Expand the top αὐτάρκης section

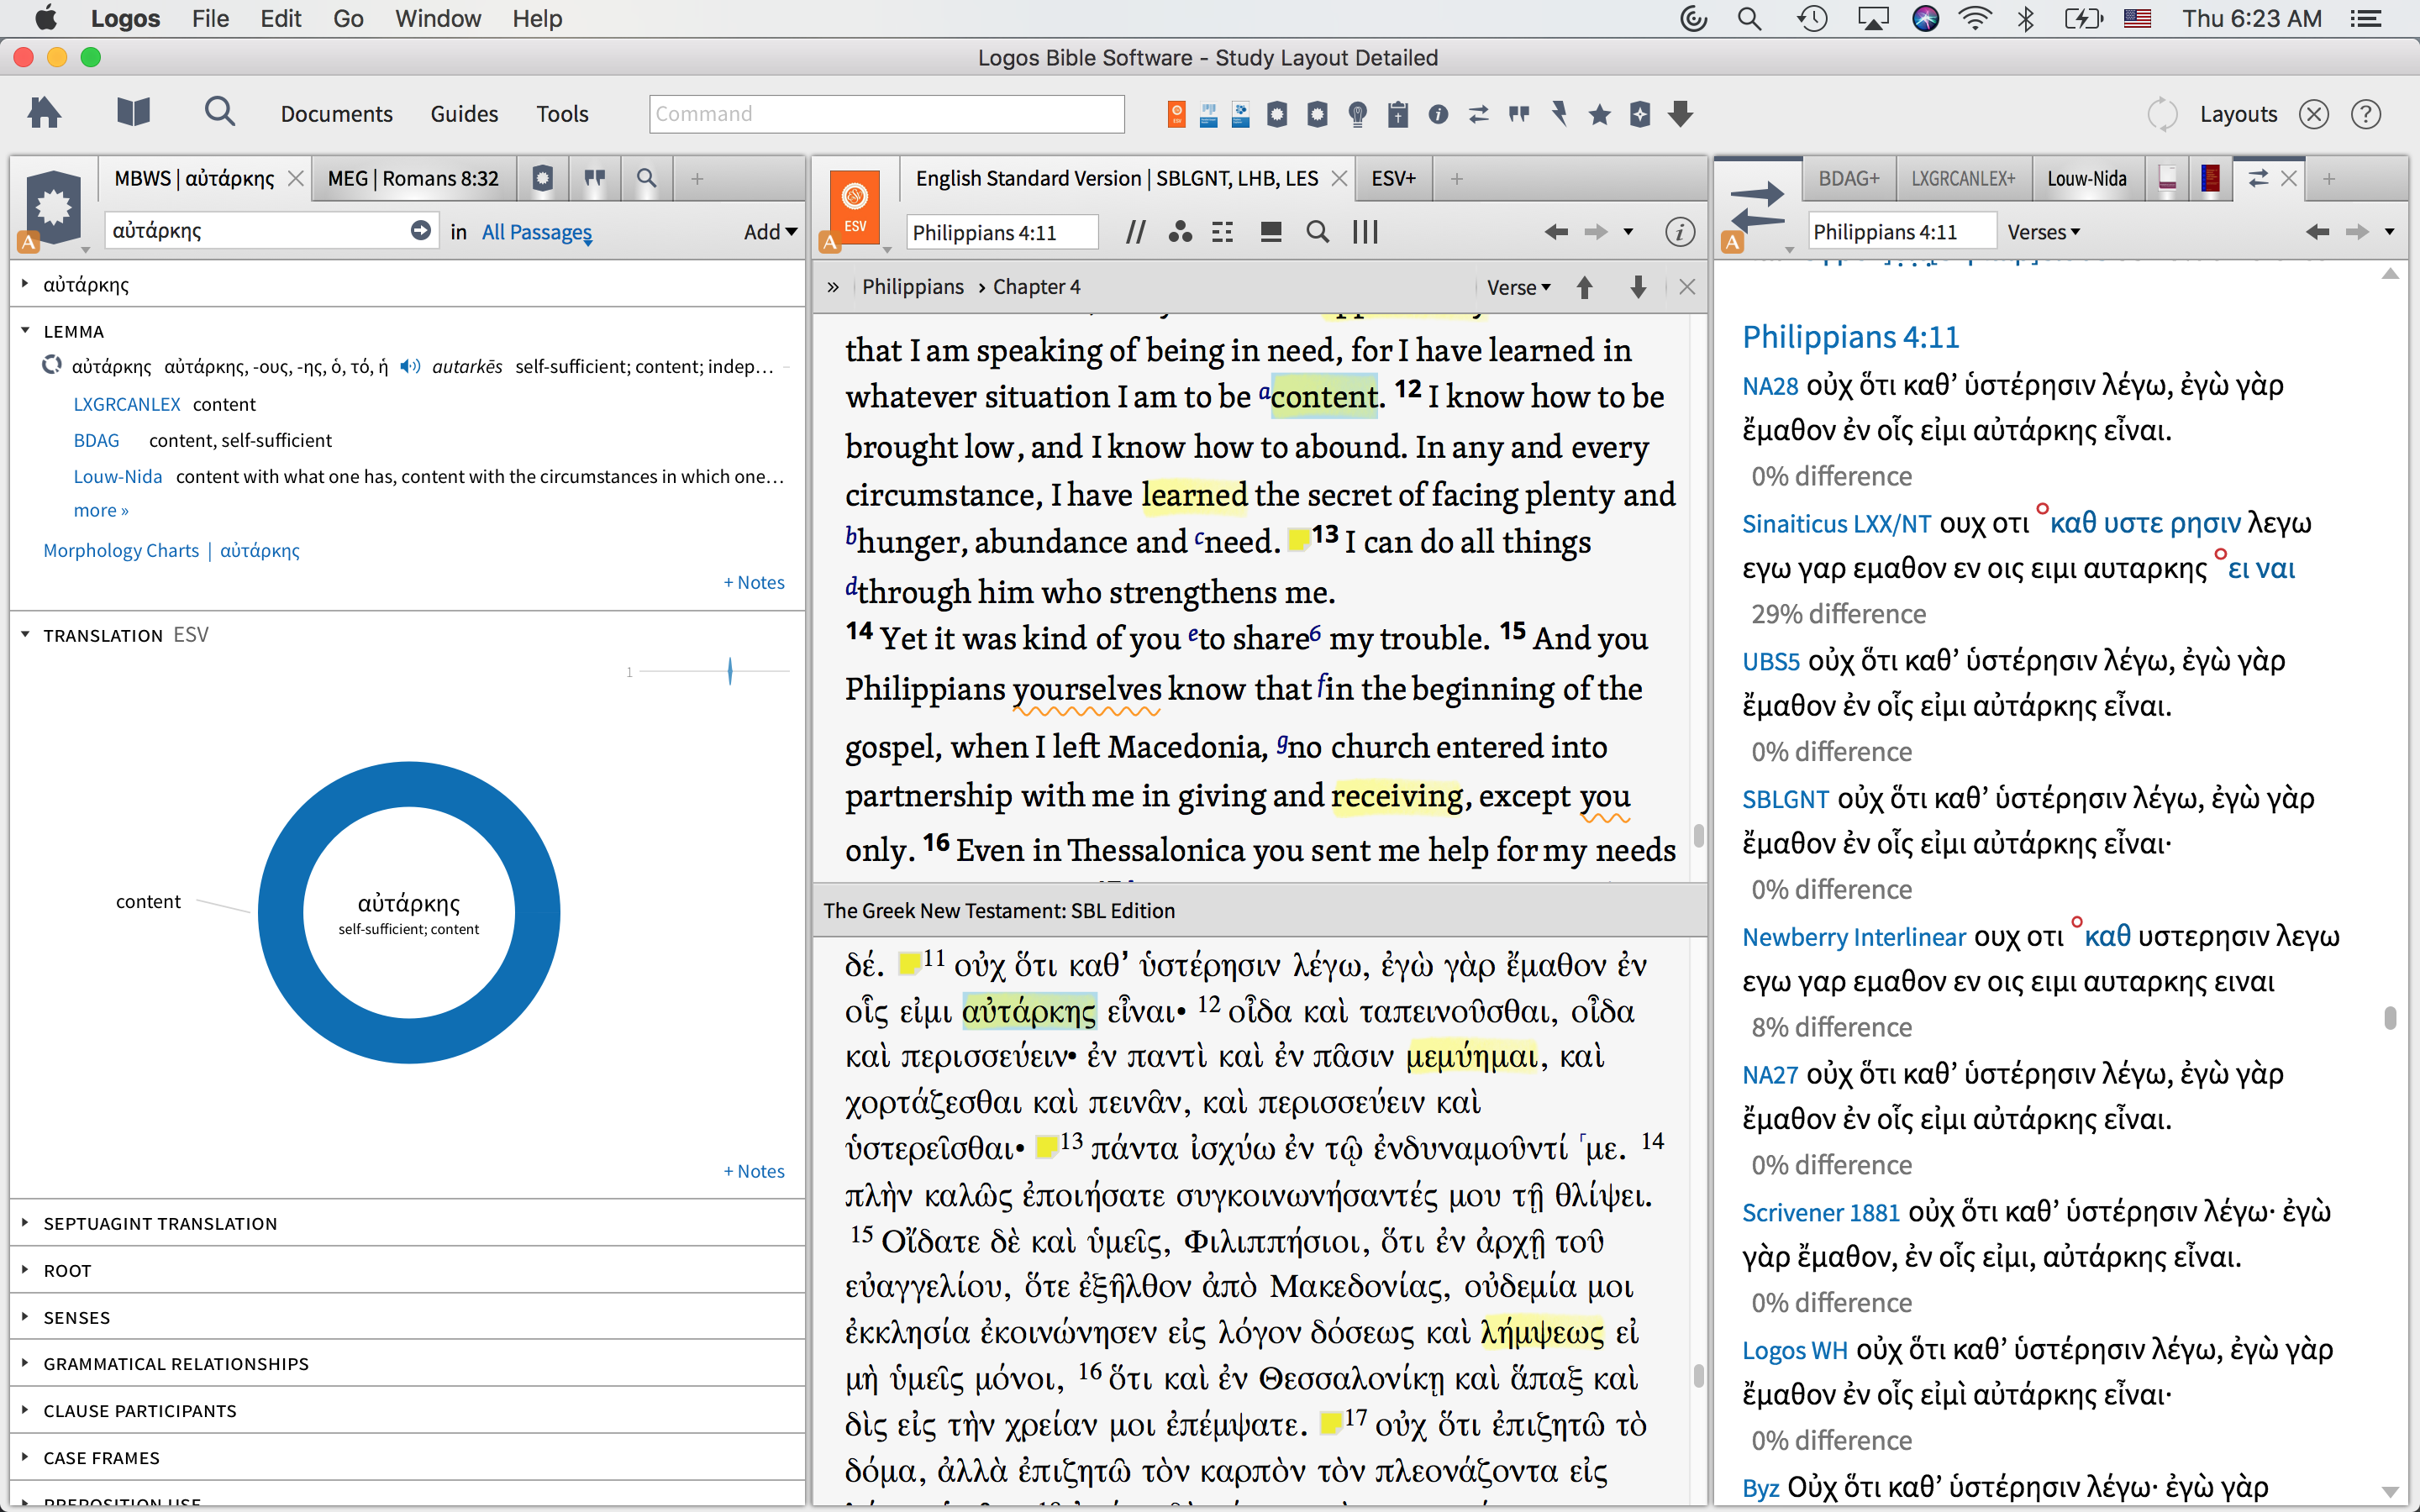[25, 284]
